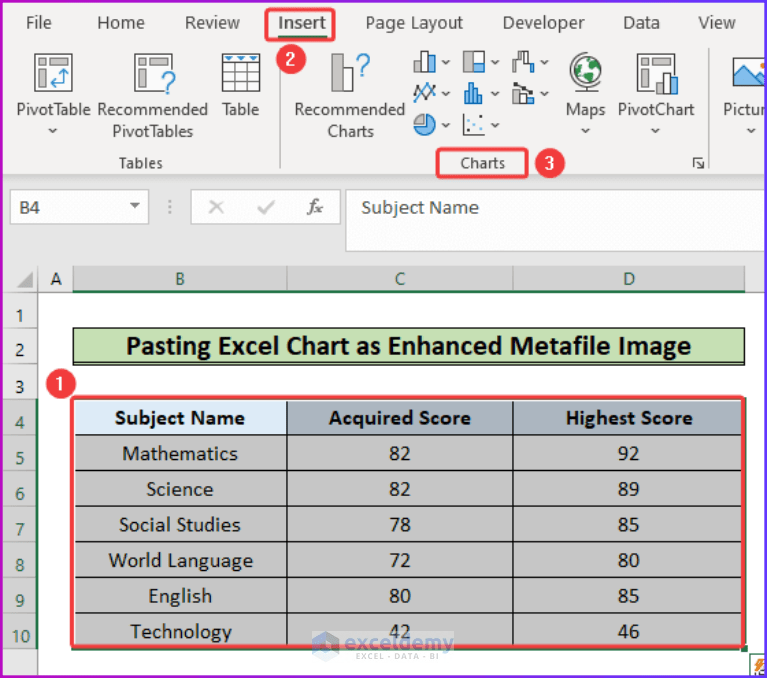Select column D header
Image resolution: width=767 pixels, height=678 pixels.
click(629, 279)
